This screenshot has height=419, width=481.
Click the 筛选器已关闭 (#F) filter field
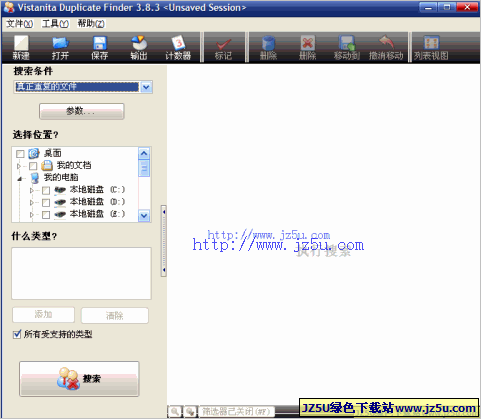(237, 412)
